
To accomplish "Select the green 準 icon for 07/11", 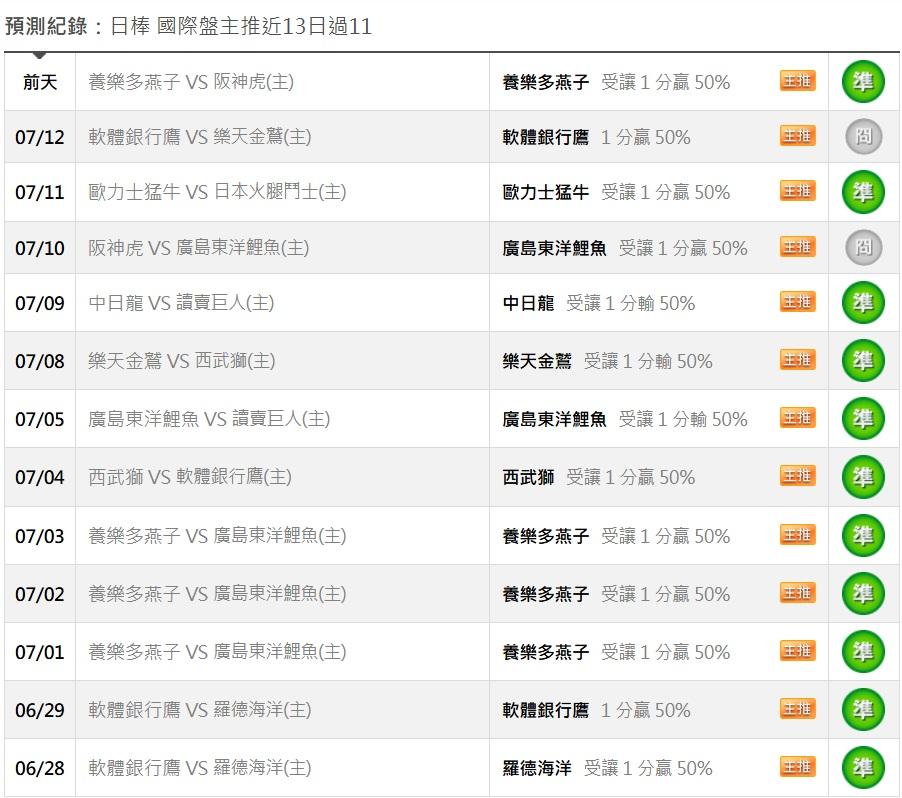I will (x=863, y=192).
